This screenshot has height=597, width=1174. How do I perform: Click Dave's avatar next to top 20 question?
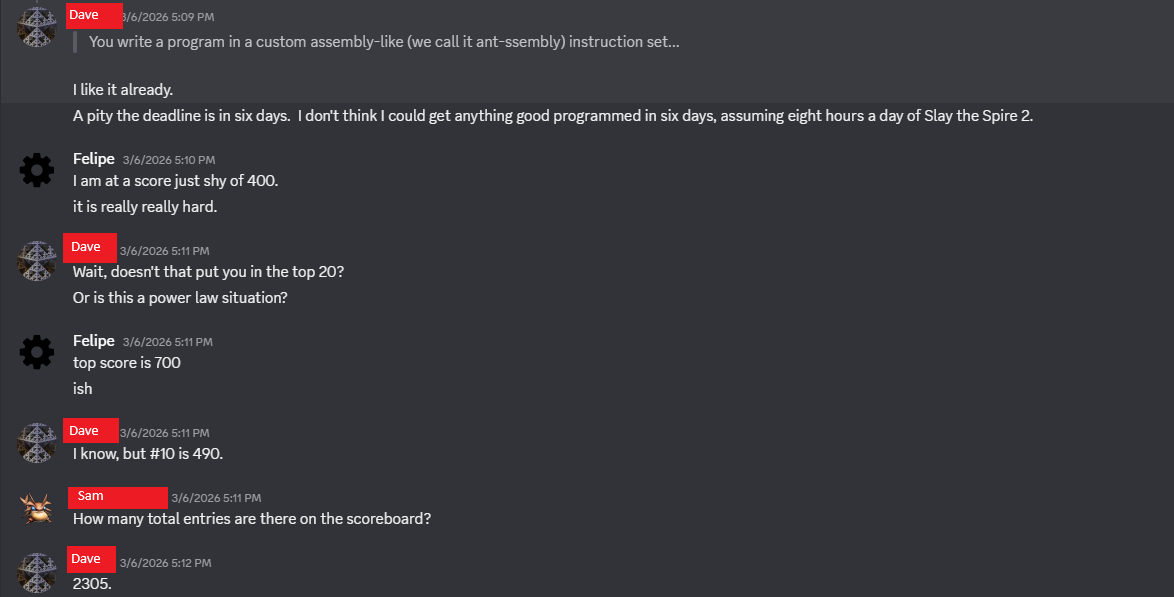tap(37, 260)
